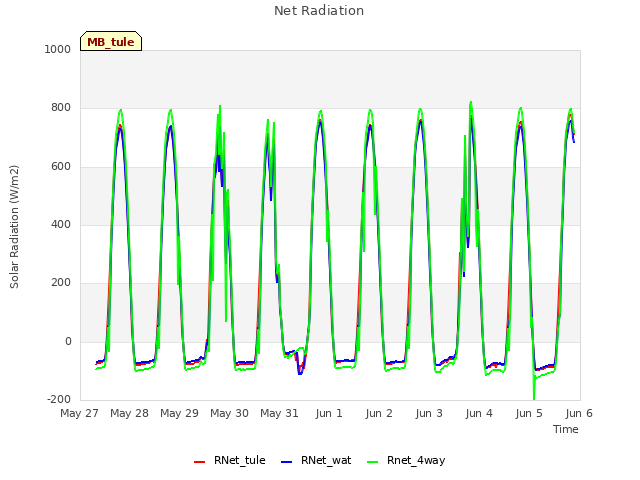Click the blue RNet_wat legend swatch
Viewport: 640px width, 480px height.
[287, 462]
